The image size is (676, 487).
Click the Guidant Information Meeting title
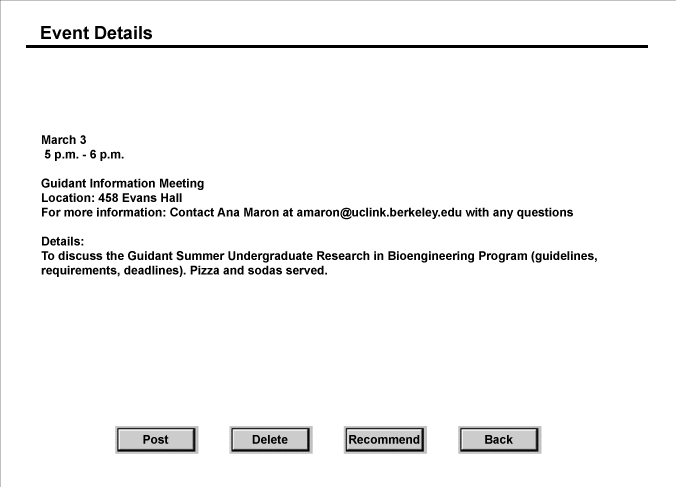tap(122, 184)
